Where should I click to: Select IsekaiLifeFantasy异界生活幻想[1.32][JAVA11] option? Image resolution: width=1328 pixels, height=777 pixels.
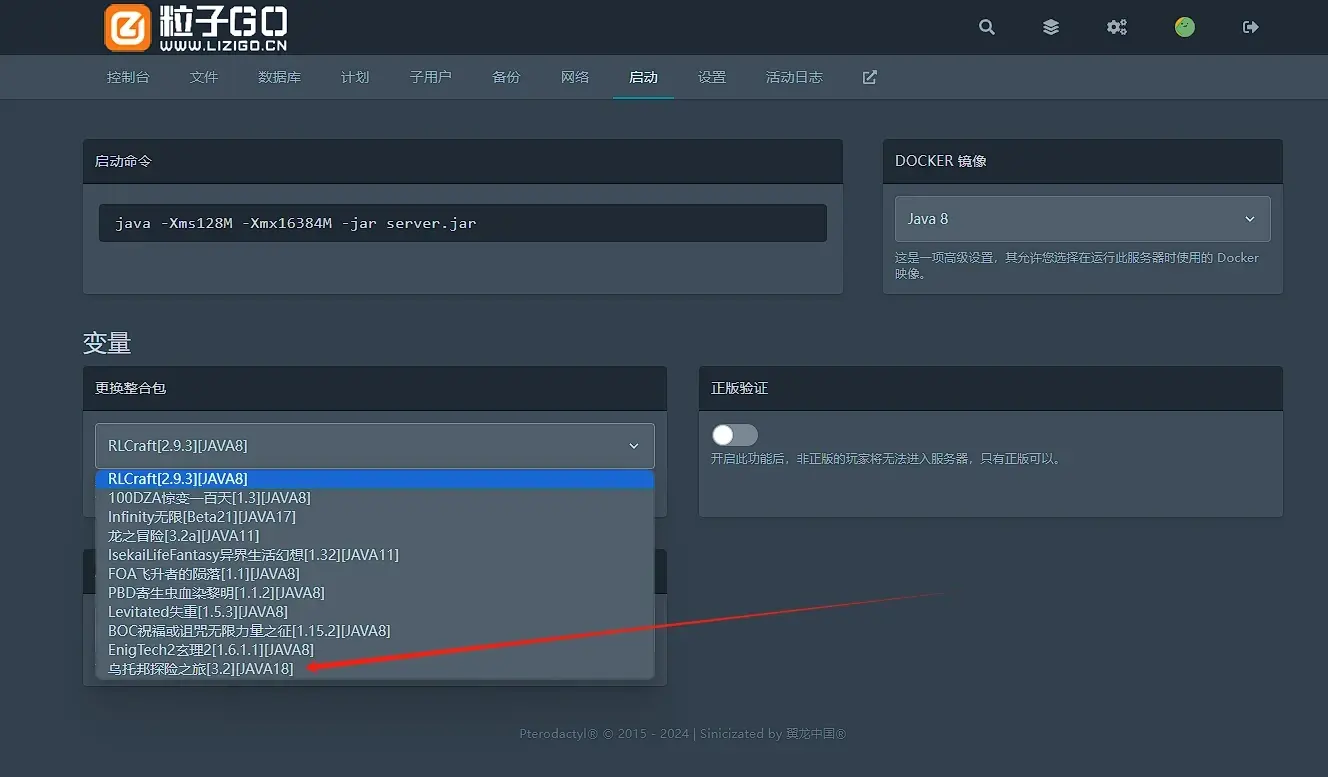pos(375,555)
